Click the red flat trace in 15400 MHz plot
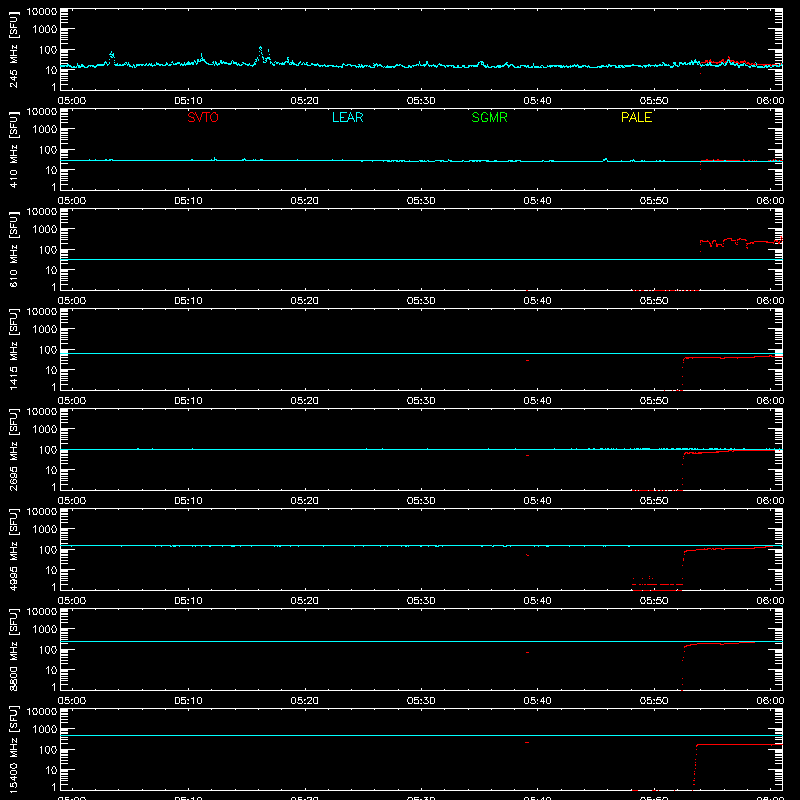 tap(740, 744)
